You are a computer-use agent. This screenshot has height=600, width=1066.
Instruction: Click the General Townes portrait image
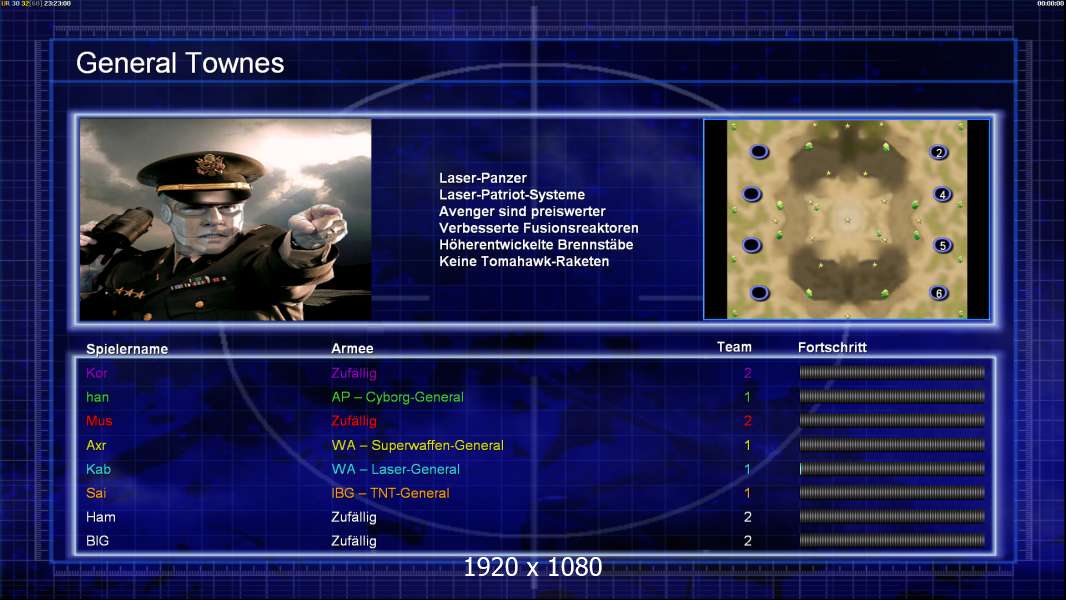(x=226, y=219)
